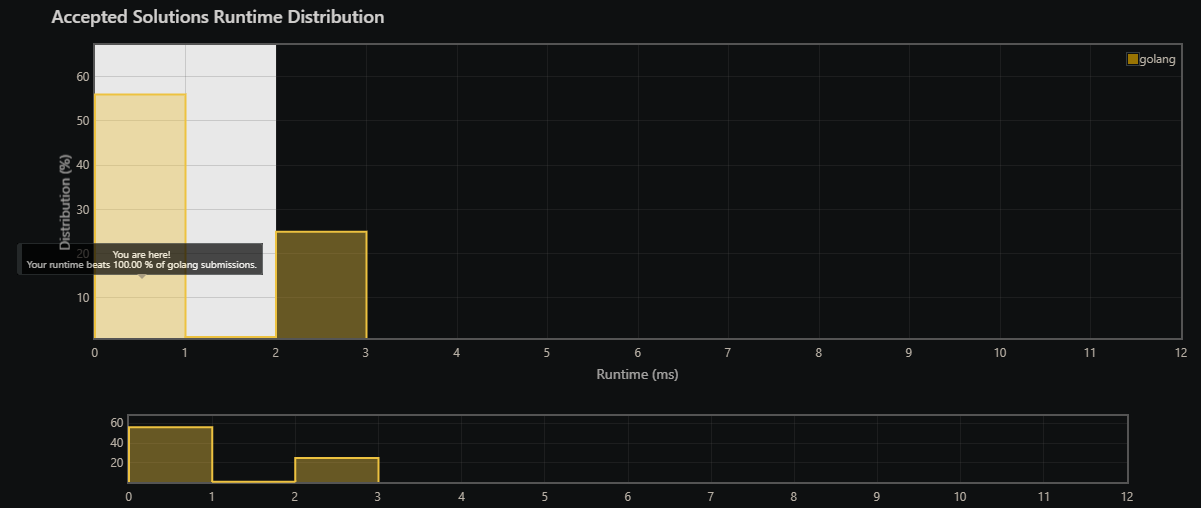The width and height of the screenshot is (1201, 508).
Task: Click the 60 label on main chart y-axis
Action: [x=83, y=77]
